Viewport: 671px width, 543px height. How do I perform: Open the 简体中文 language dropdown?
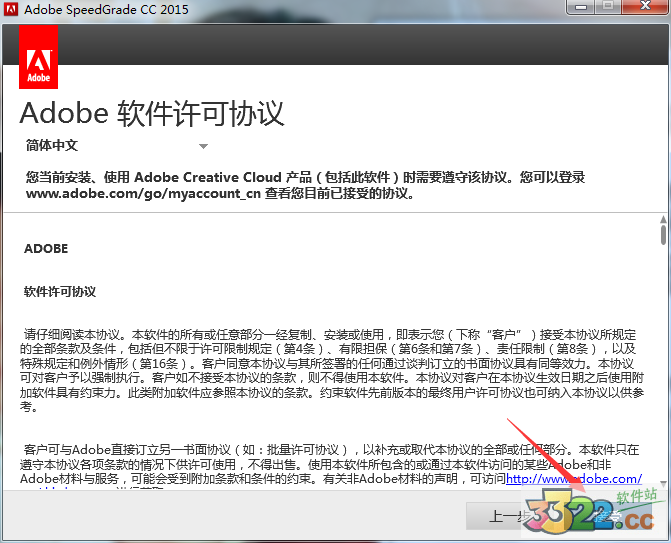117,145
